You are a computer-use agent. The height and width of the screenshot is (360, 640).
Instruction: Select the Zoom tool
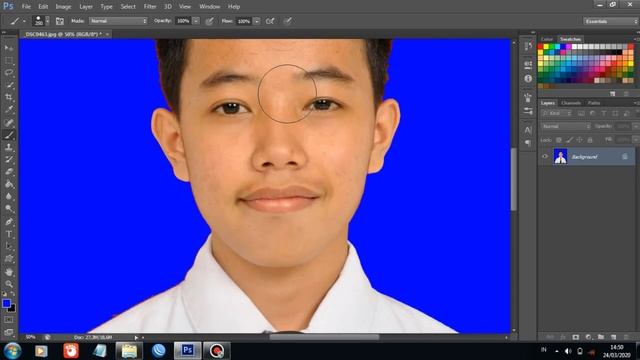pos(9,284)
